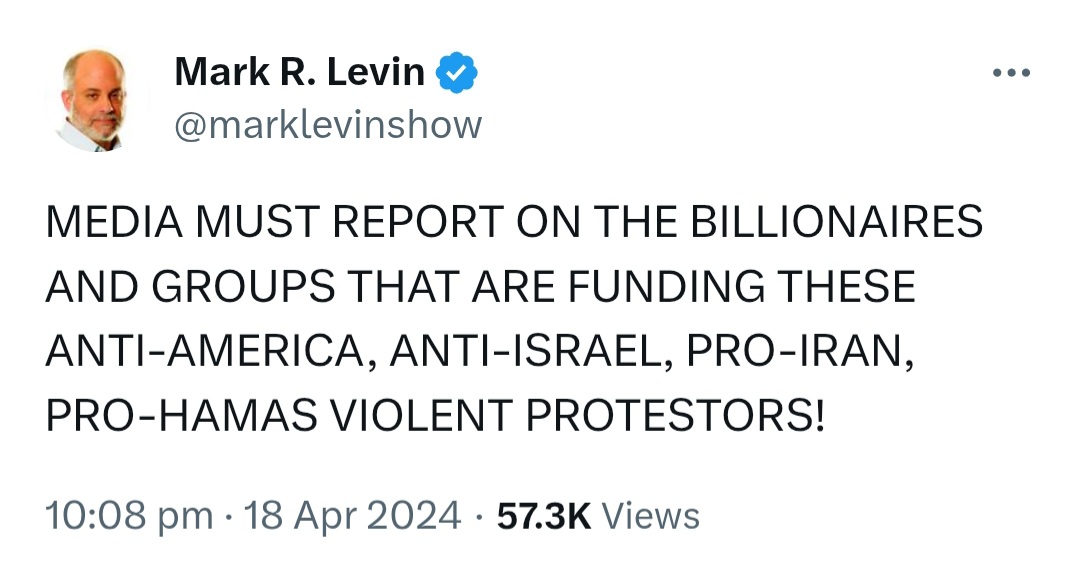Click the Views label beside the count

click(650, 516)
